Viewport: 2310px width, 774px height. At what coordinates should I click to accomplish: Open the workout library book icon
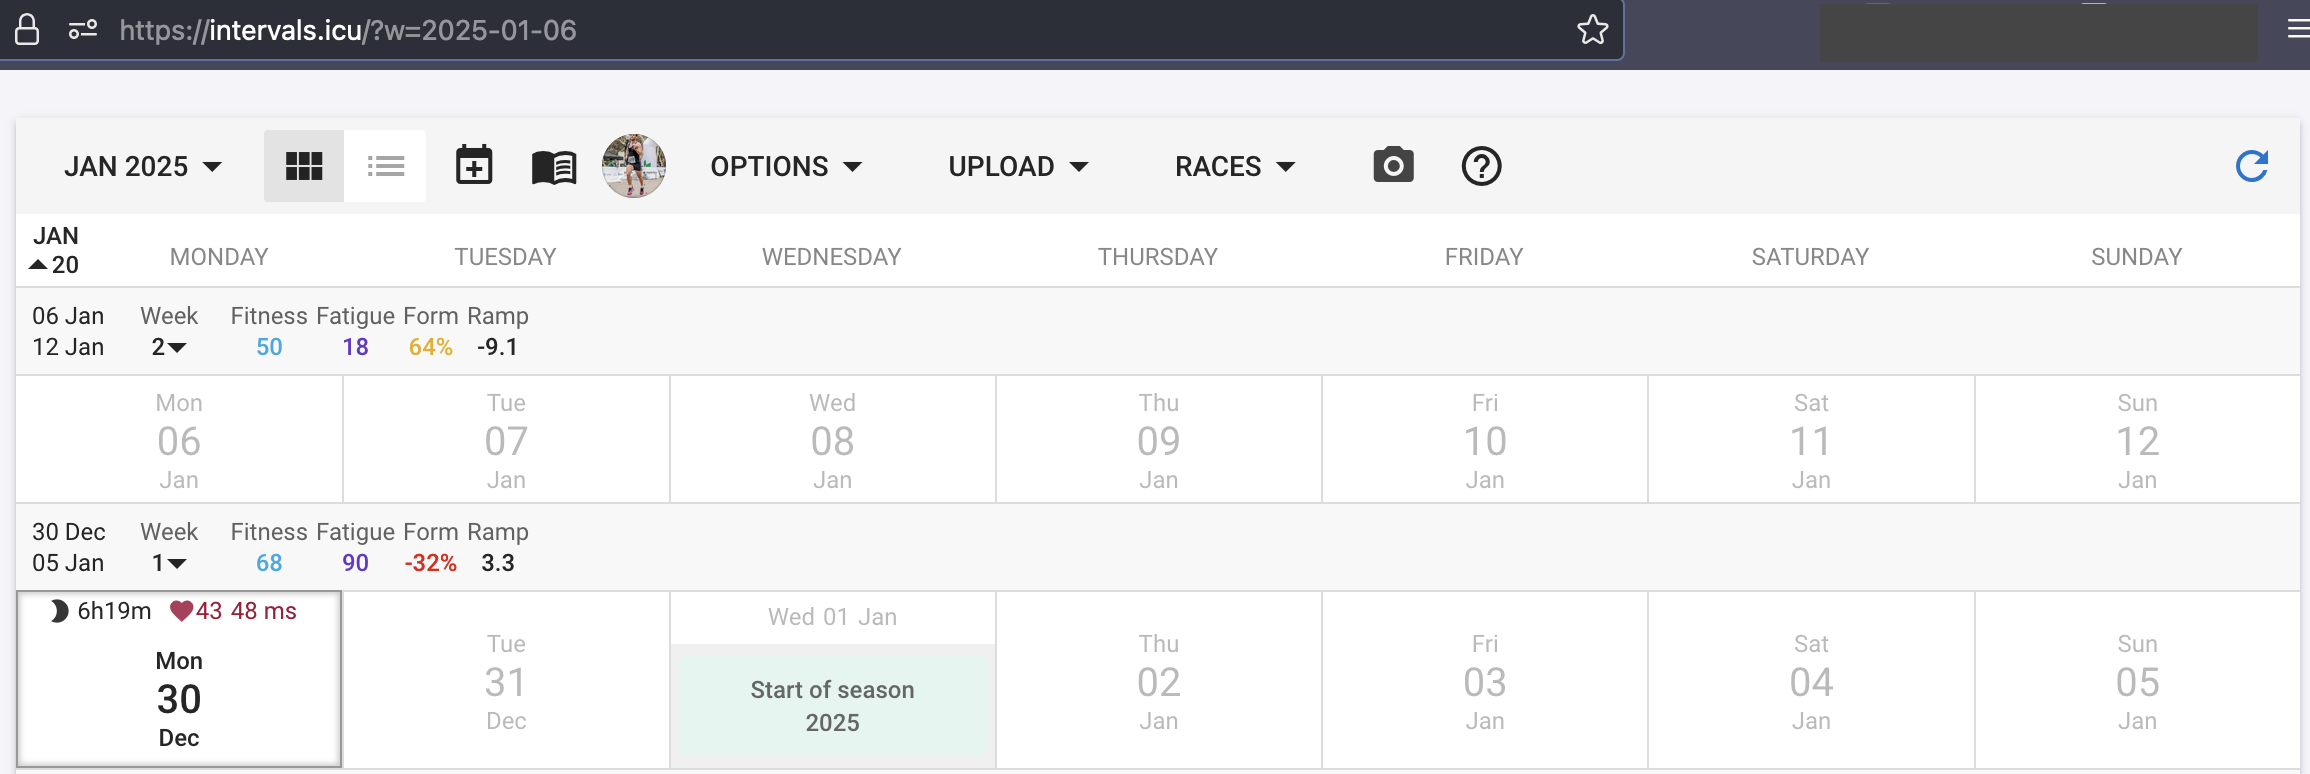554,167
